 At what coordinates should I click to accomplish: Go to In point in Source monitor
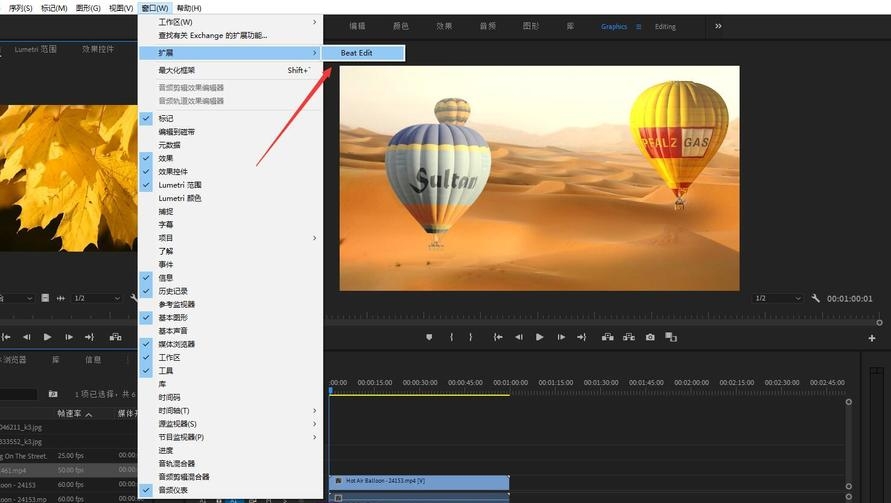(6, 337)
